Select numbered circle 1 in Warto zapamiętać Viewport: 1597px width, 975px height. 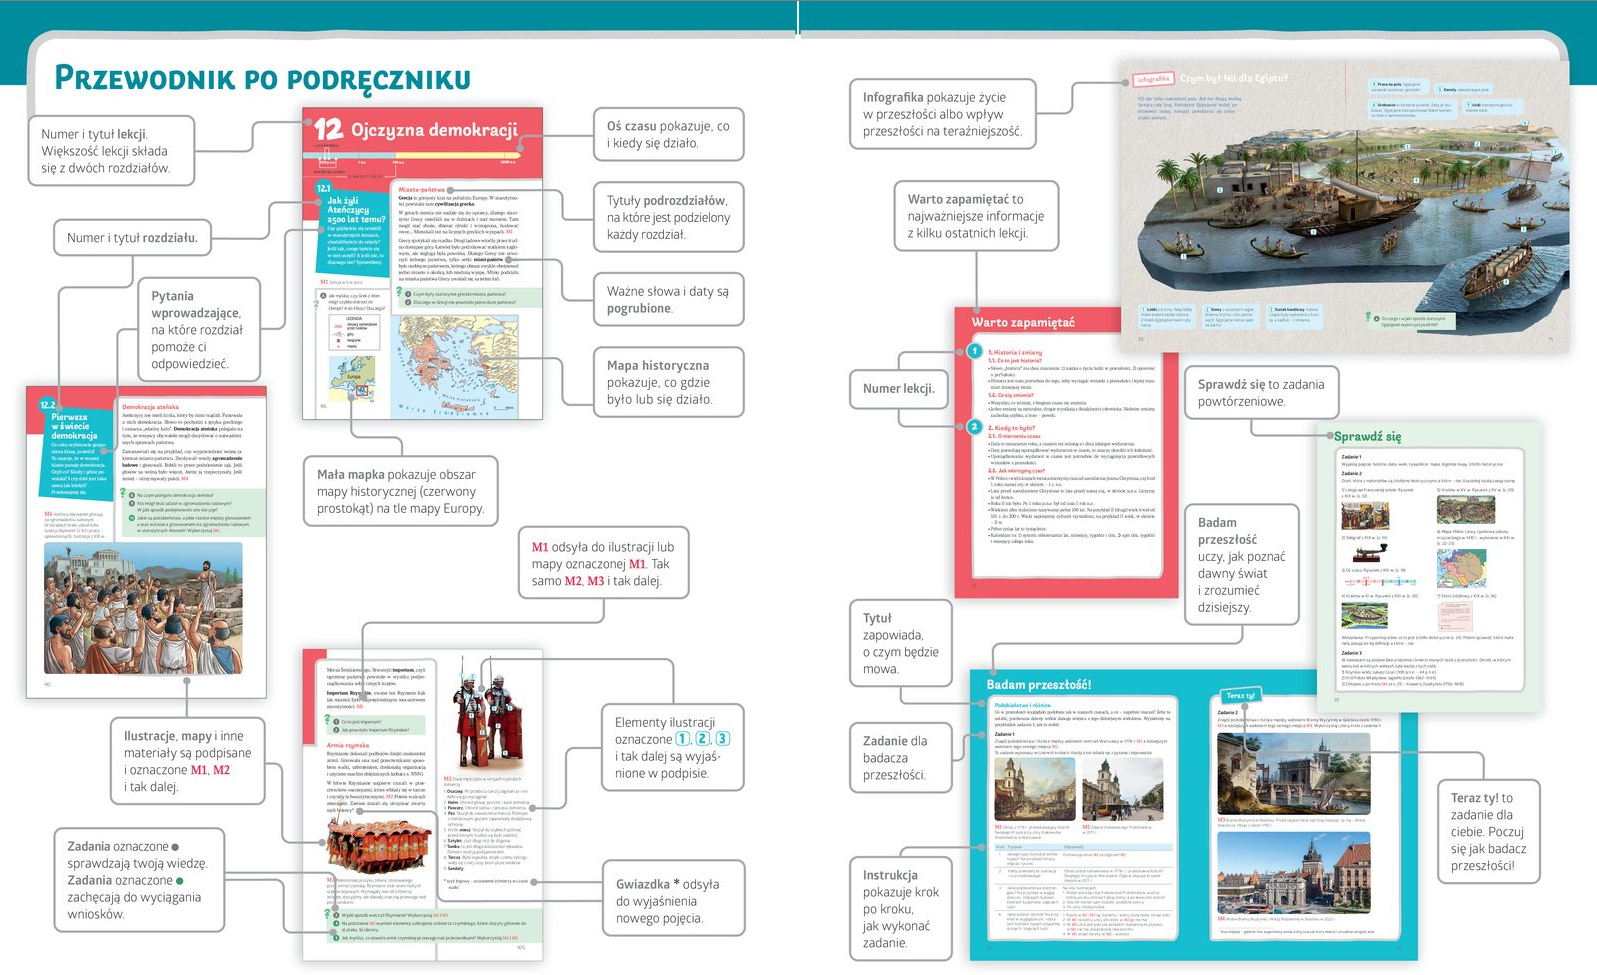tap(974, 351)
